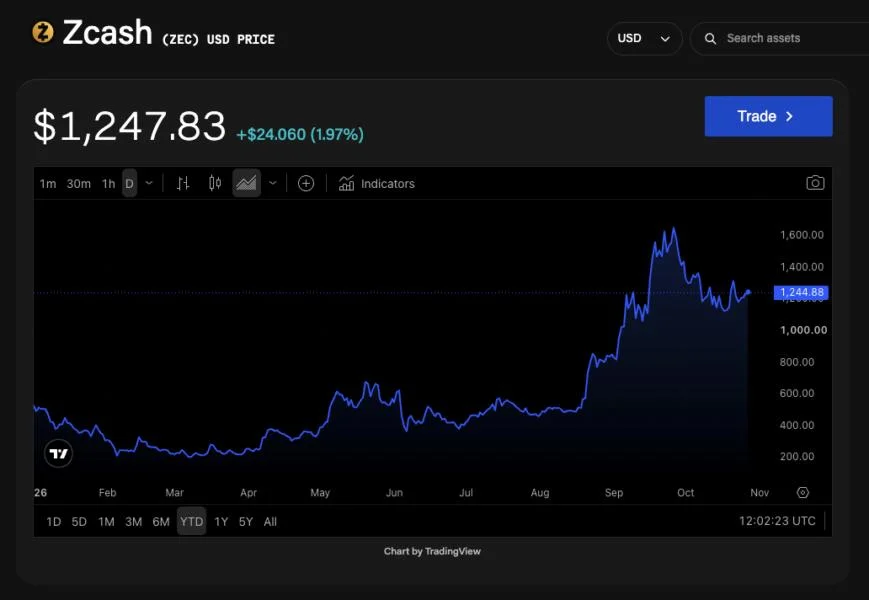
Task: Set chart interval to 1m
Action: click(x=48, y=184)
